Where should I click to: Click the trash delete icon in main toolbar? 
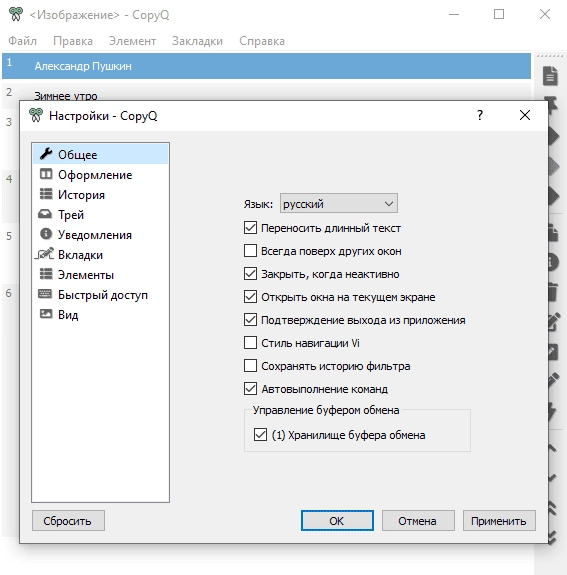553,292
